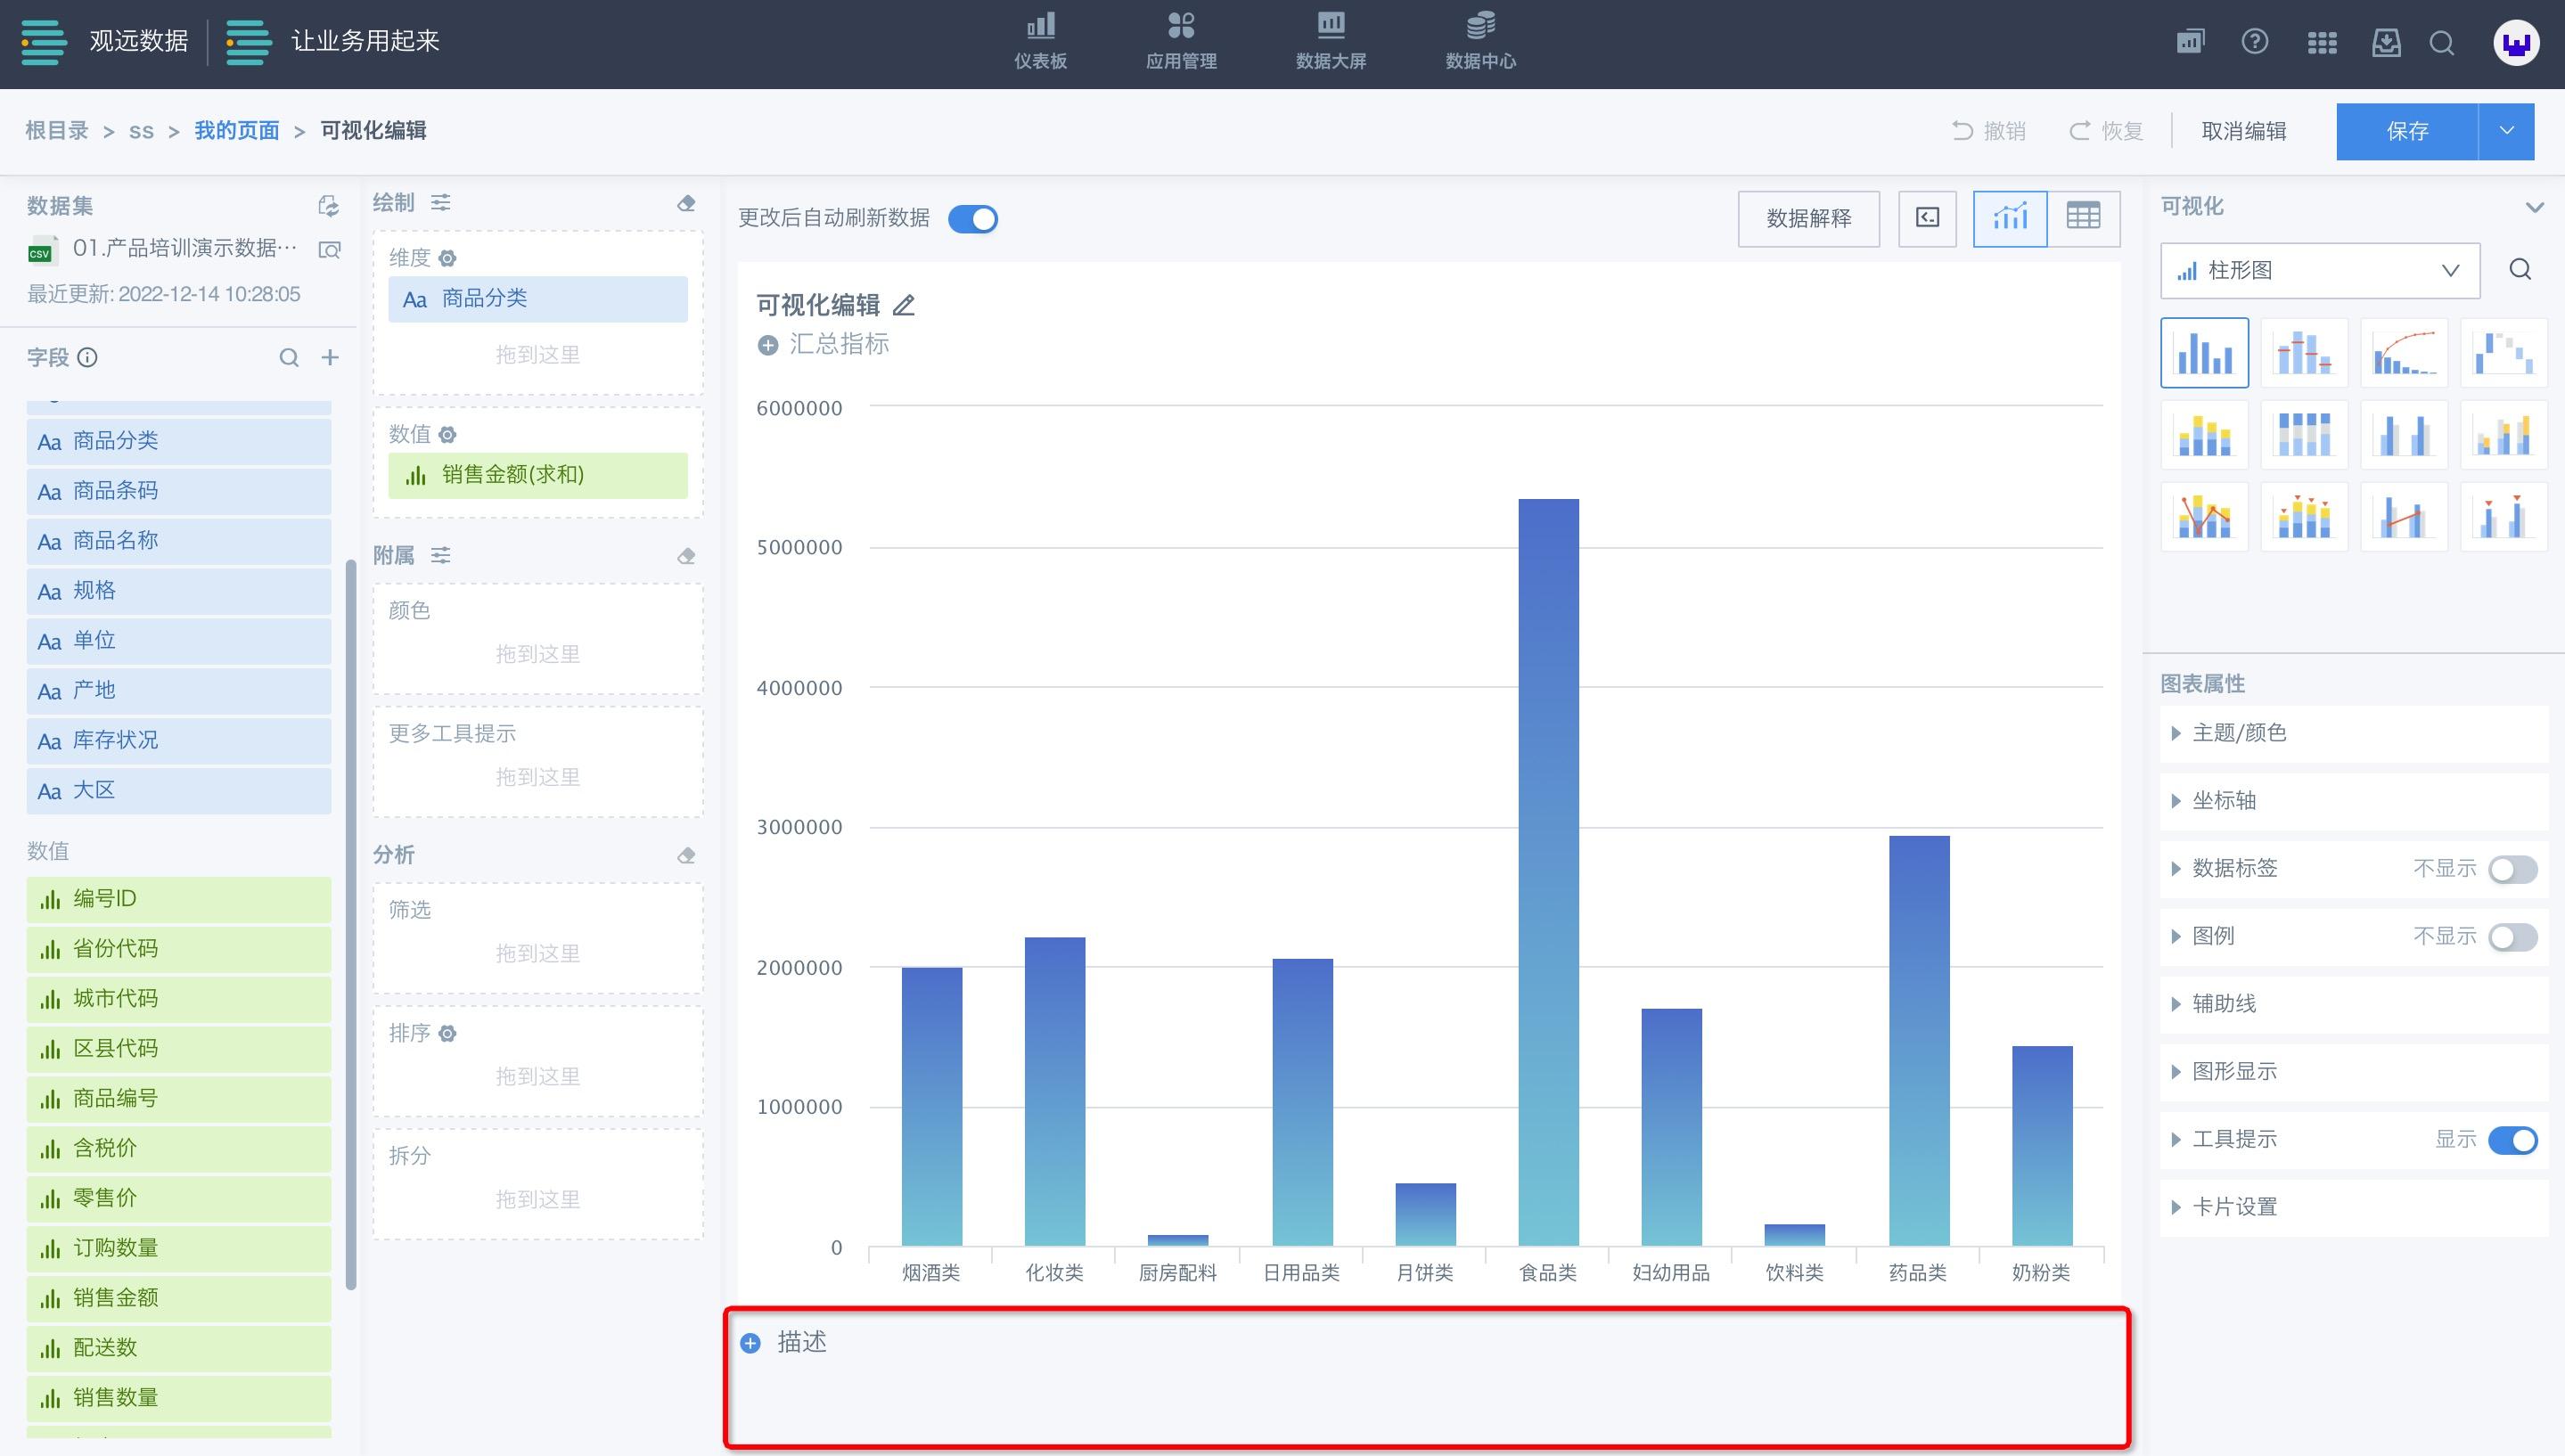Edit chart title with pencil icon
Image resolution: width=2565 pixels, height=1456 pixels.
(x=904, y=305)
